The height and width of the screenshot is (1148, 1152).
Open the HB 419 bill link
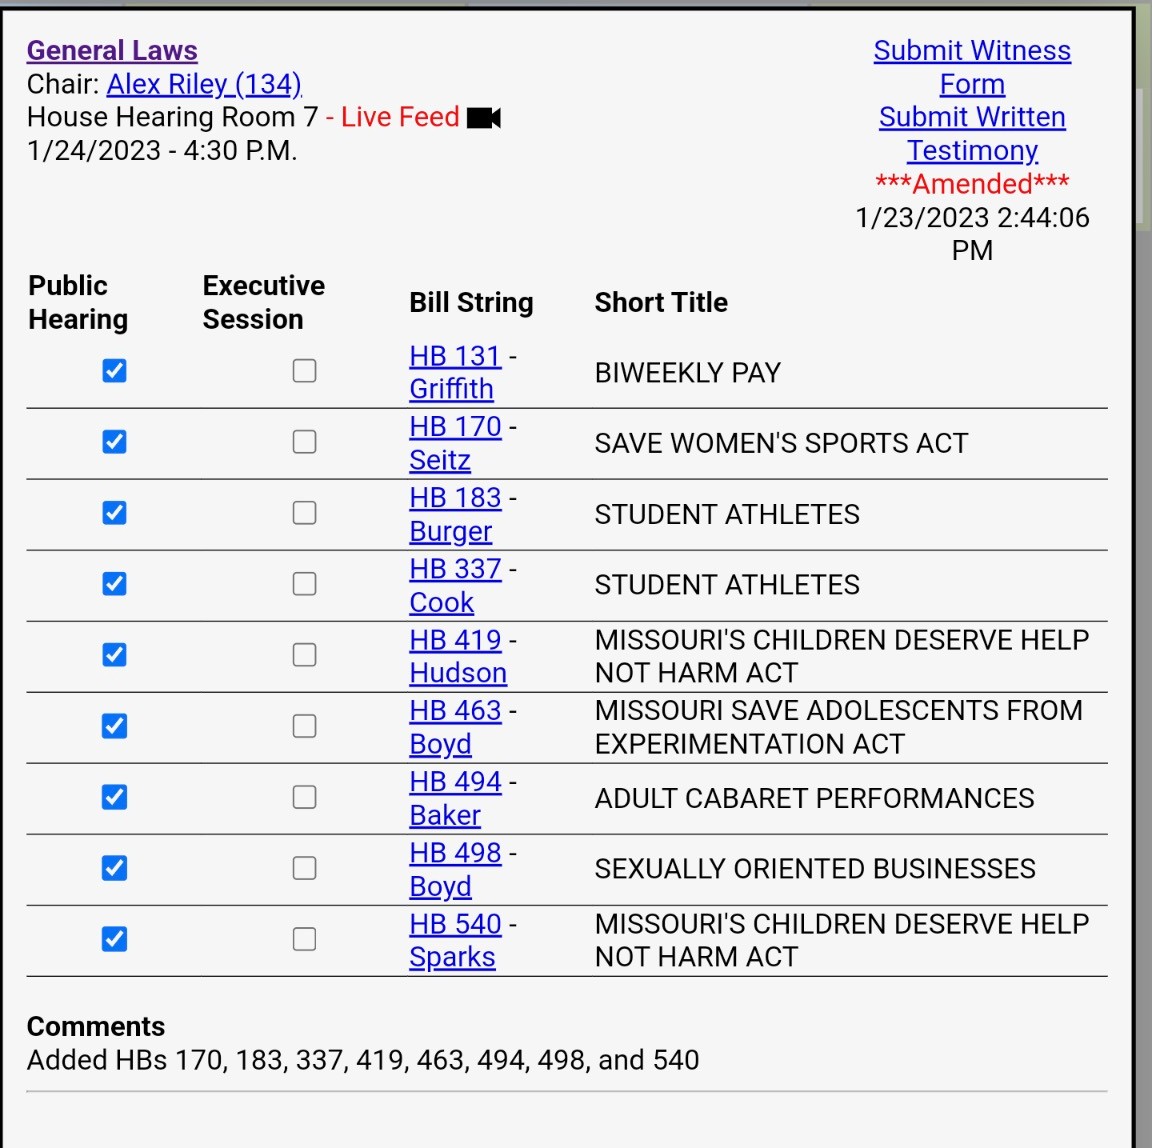click(x=456, y=640)
